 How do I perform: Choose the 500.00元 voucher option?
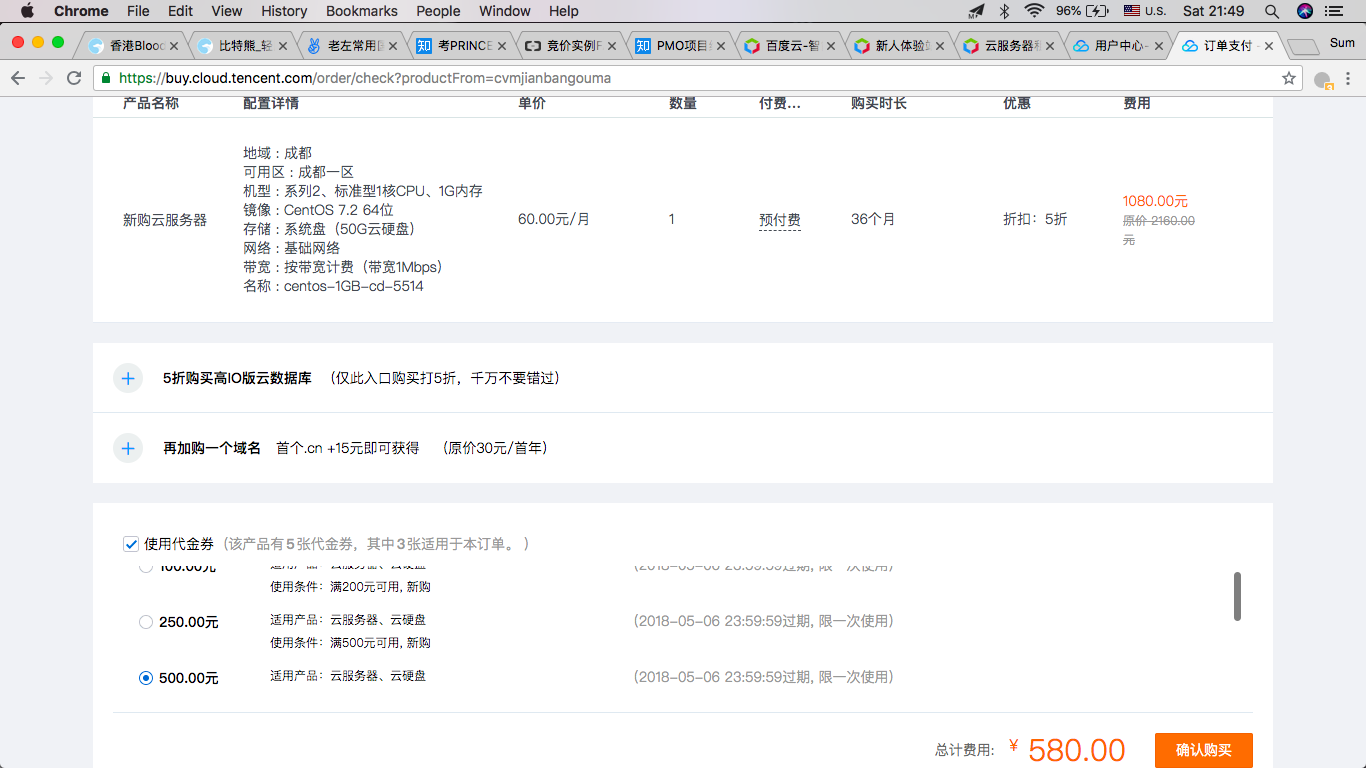tap(145, 677)
